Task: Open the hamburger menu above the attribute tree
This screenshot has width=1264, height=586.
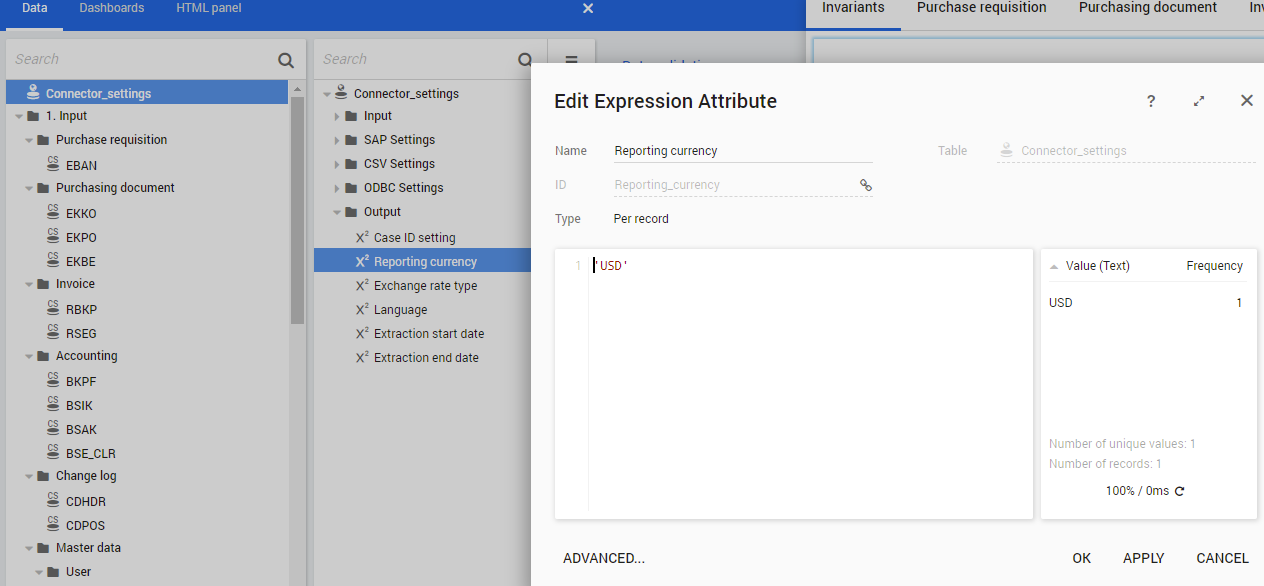Action: tap(572, 60)
